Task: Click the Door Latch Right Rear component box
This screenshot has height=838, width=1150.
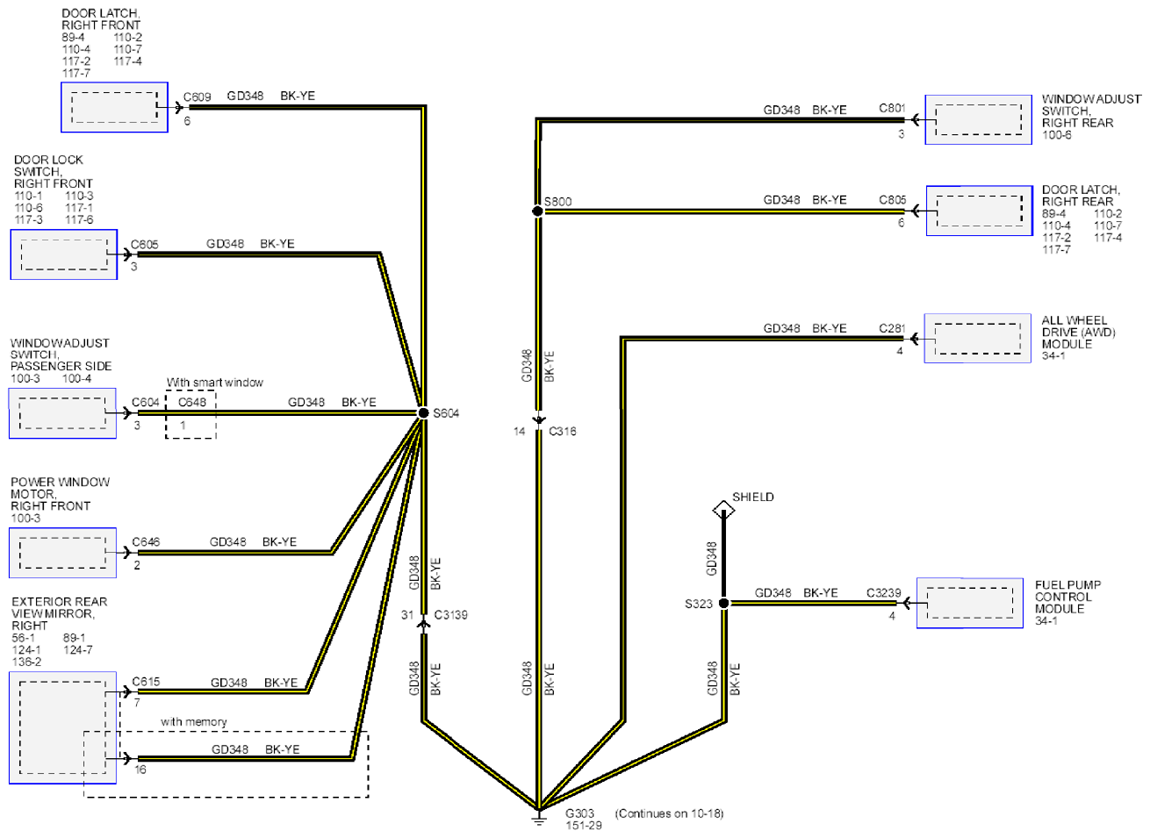Action: (979, 211)
